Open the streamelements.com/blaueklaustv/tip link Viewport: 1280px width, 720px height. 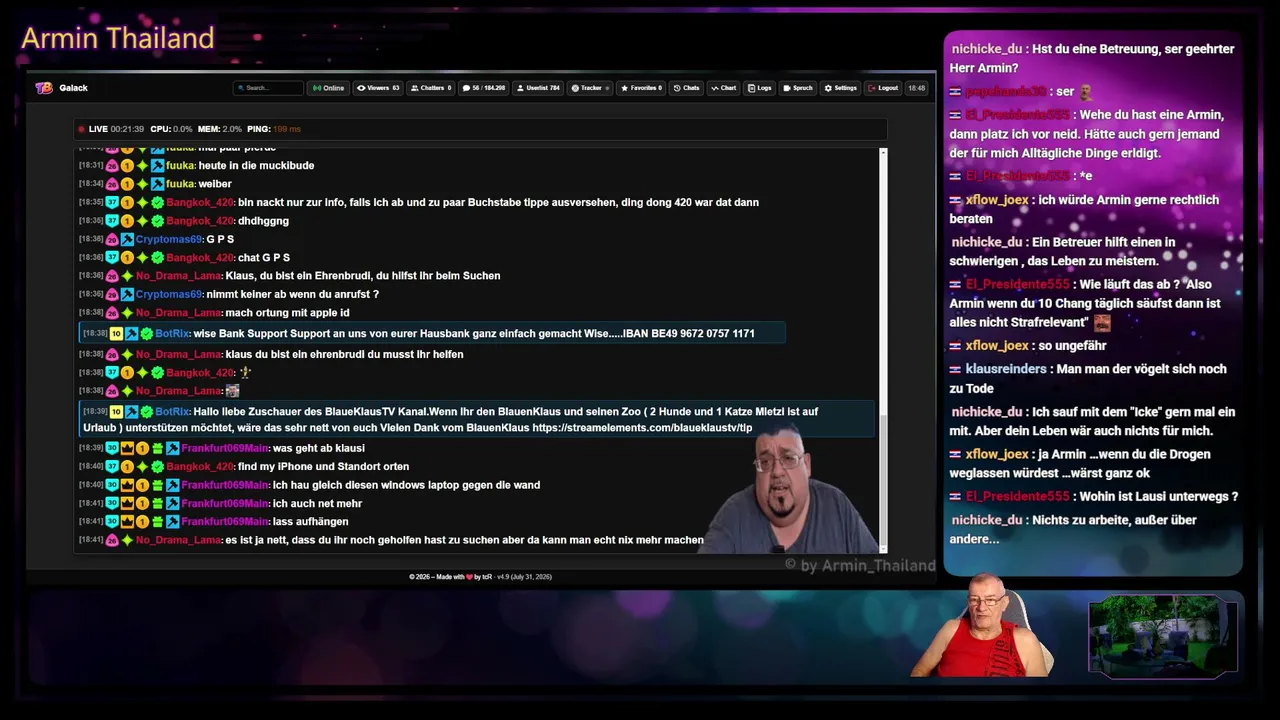[642, 428]
